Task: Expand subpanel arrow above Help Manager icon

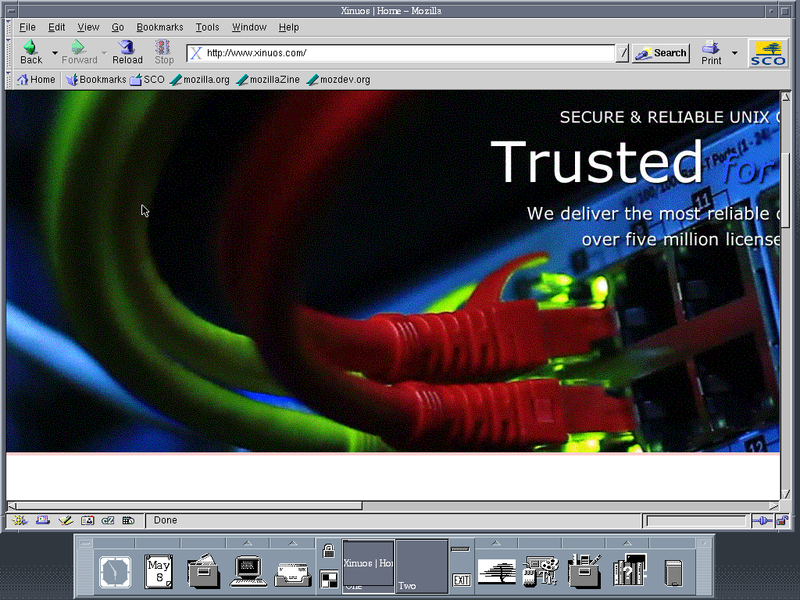Action: 628,543
